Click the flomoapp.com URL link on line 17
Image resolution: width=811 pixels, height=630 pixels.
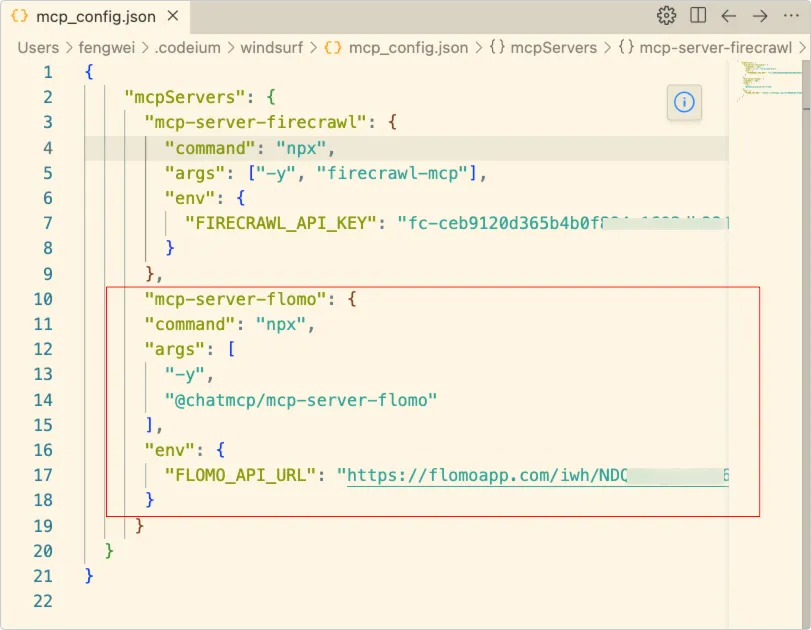tap(537, 475)
